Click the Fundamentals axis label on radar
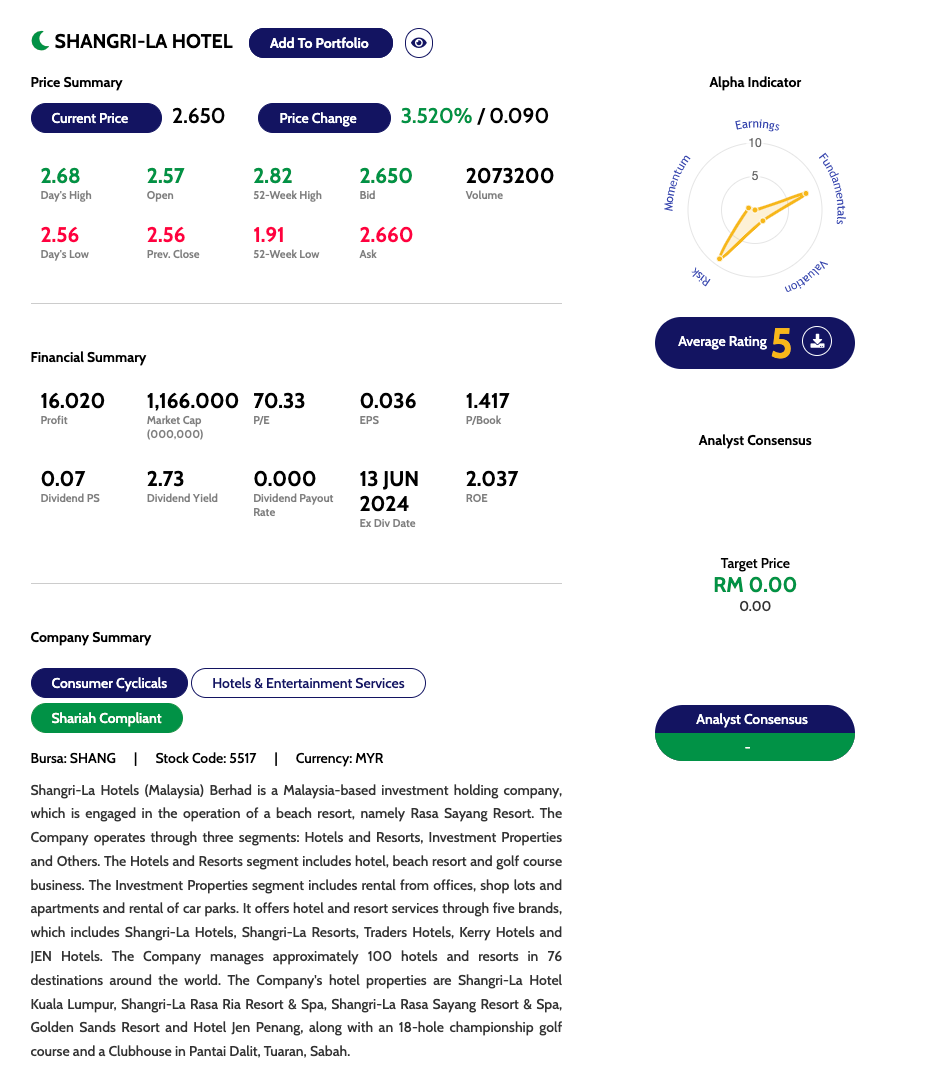 [x=832, y=188]
